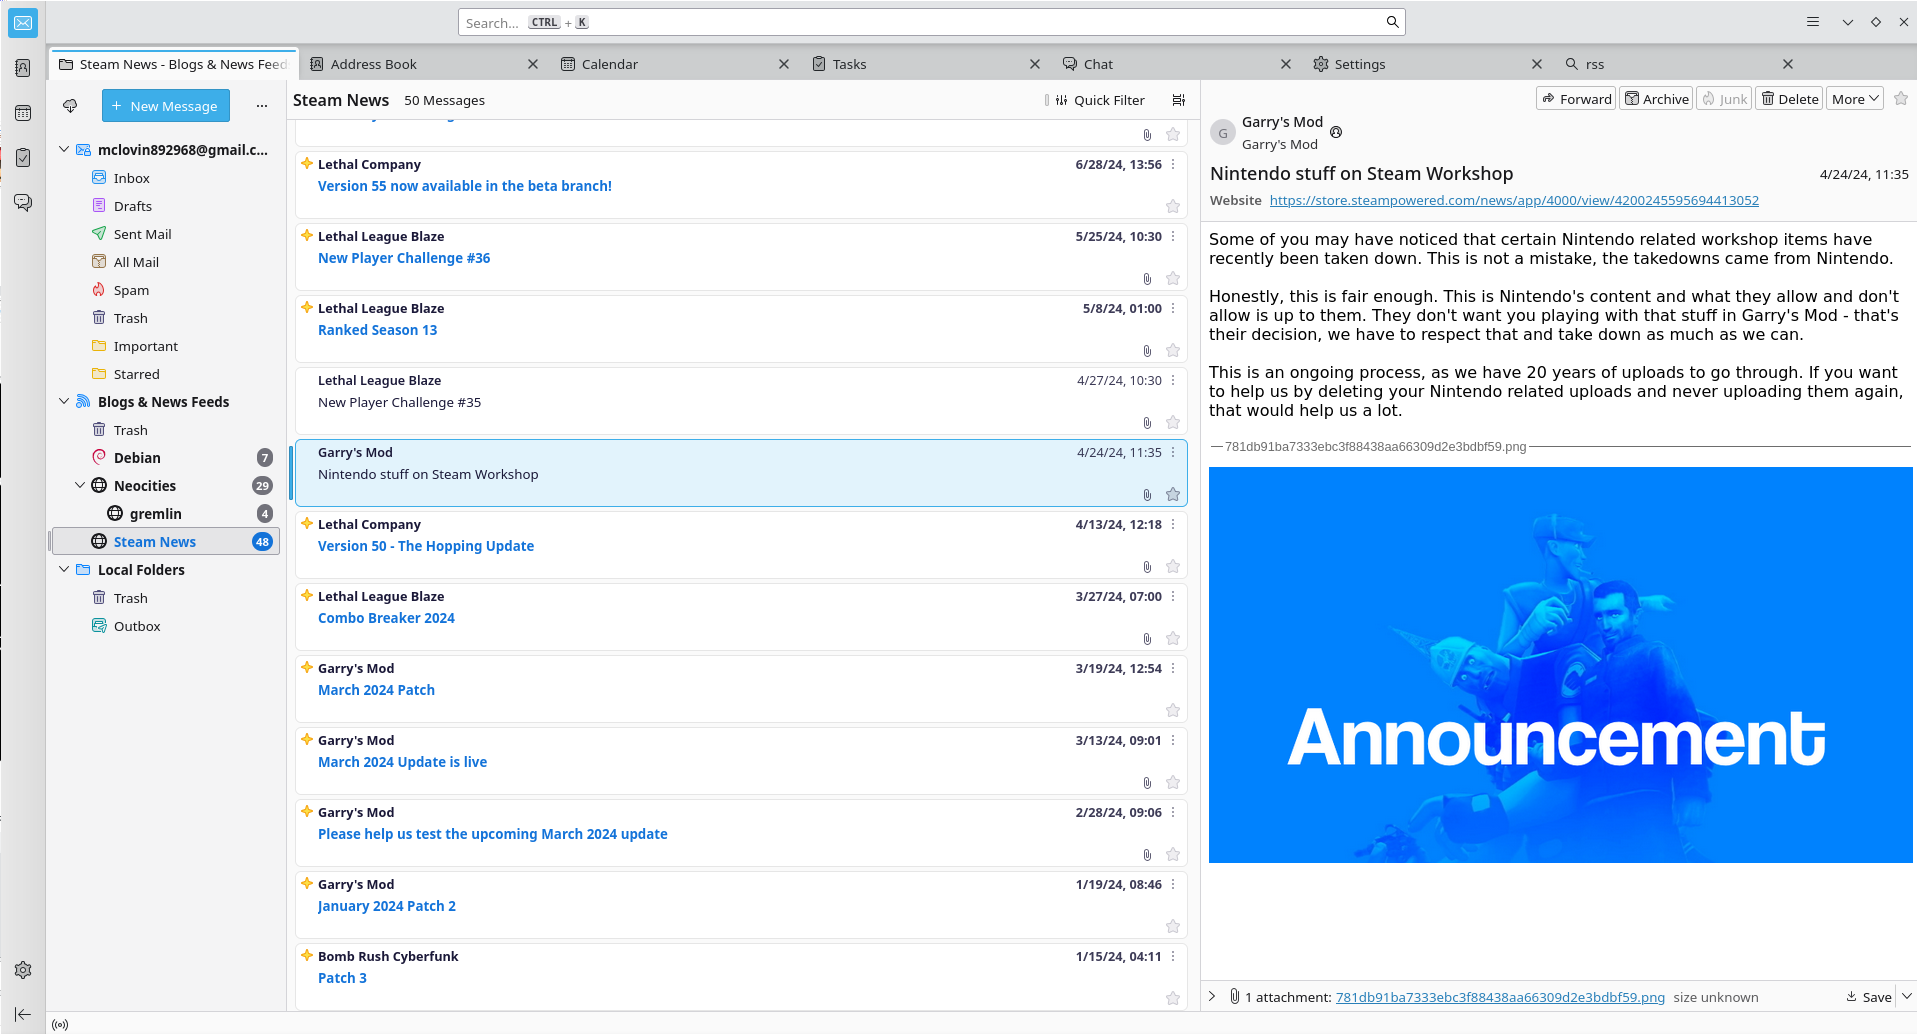The height and width of the screenshot is (1034, 1917).
Task: Open message list display options icon
Action: [x=1179, y=100]
